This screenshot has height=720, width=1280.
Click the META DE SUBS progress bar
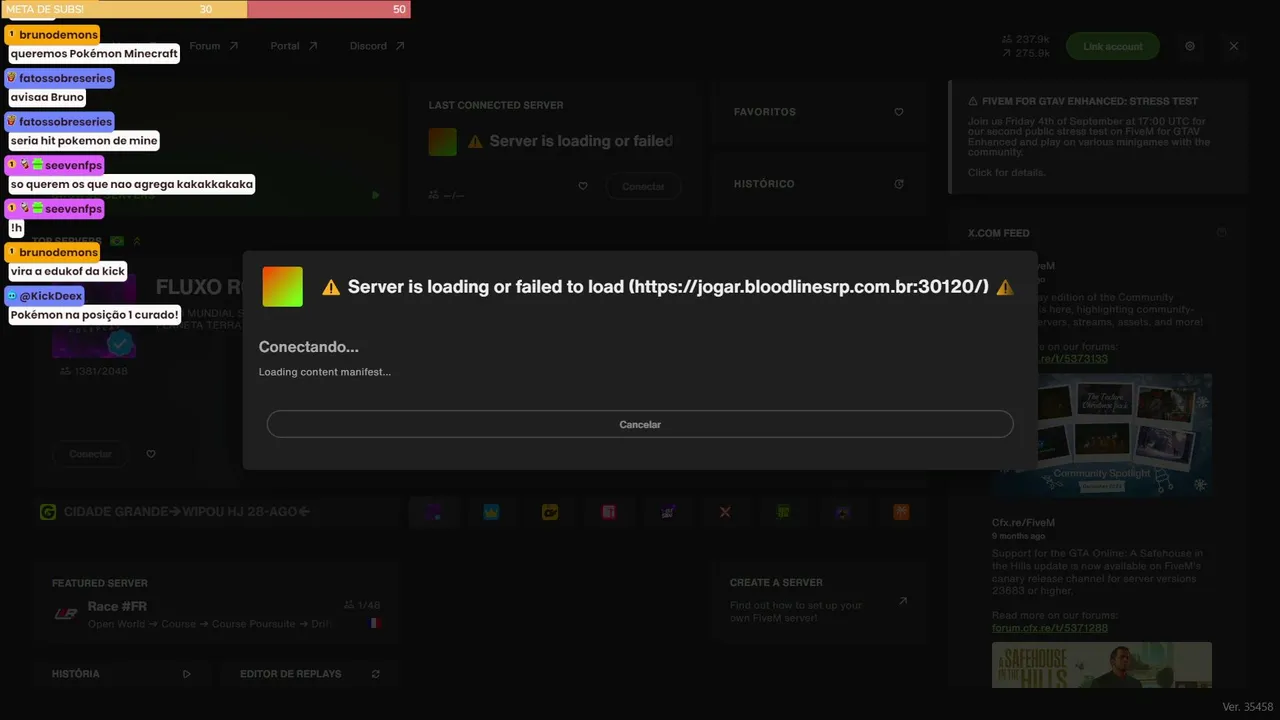click(205, 9)
